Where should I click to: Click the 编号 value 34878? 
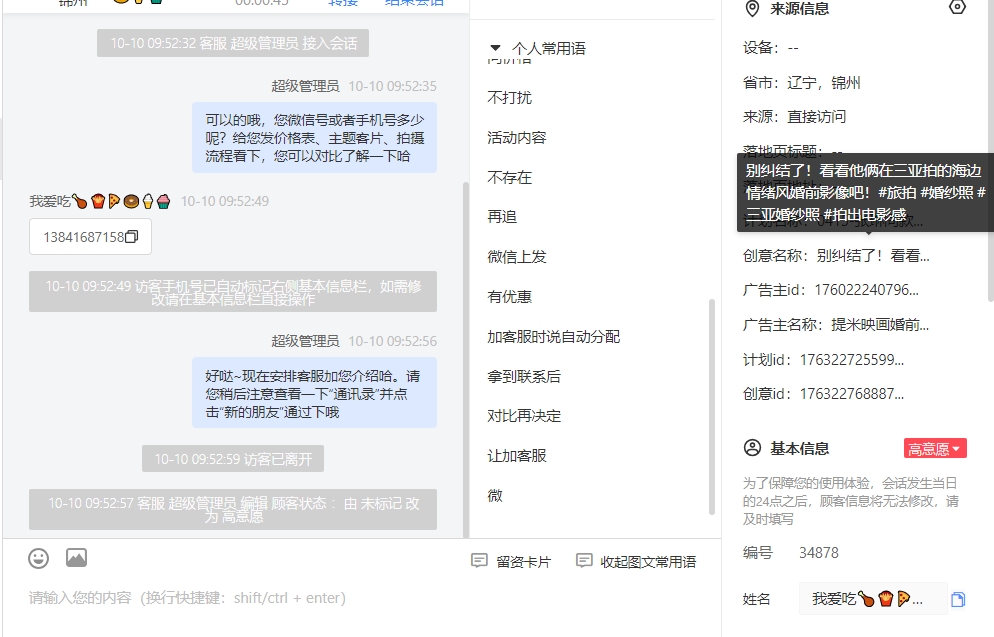click(x=818, y=553)
